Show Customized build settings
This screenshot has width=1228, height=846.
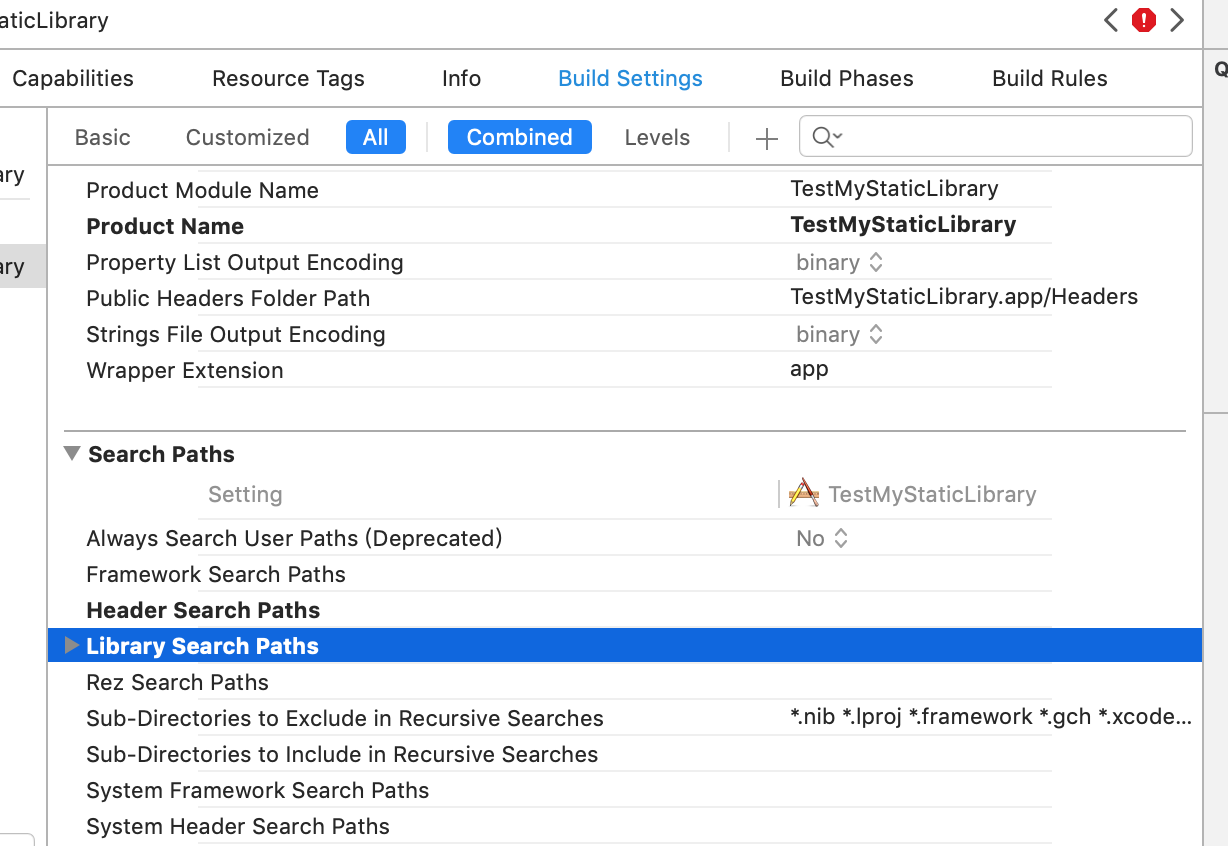pyautogui.click(x=247, y=137)
